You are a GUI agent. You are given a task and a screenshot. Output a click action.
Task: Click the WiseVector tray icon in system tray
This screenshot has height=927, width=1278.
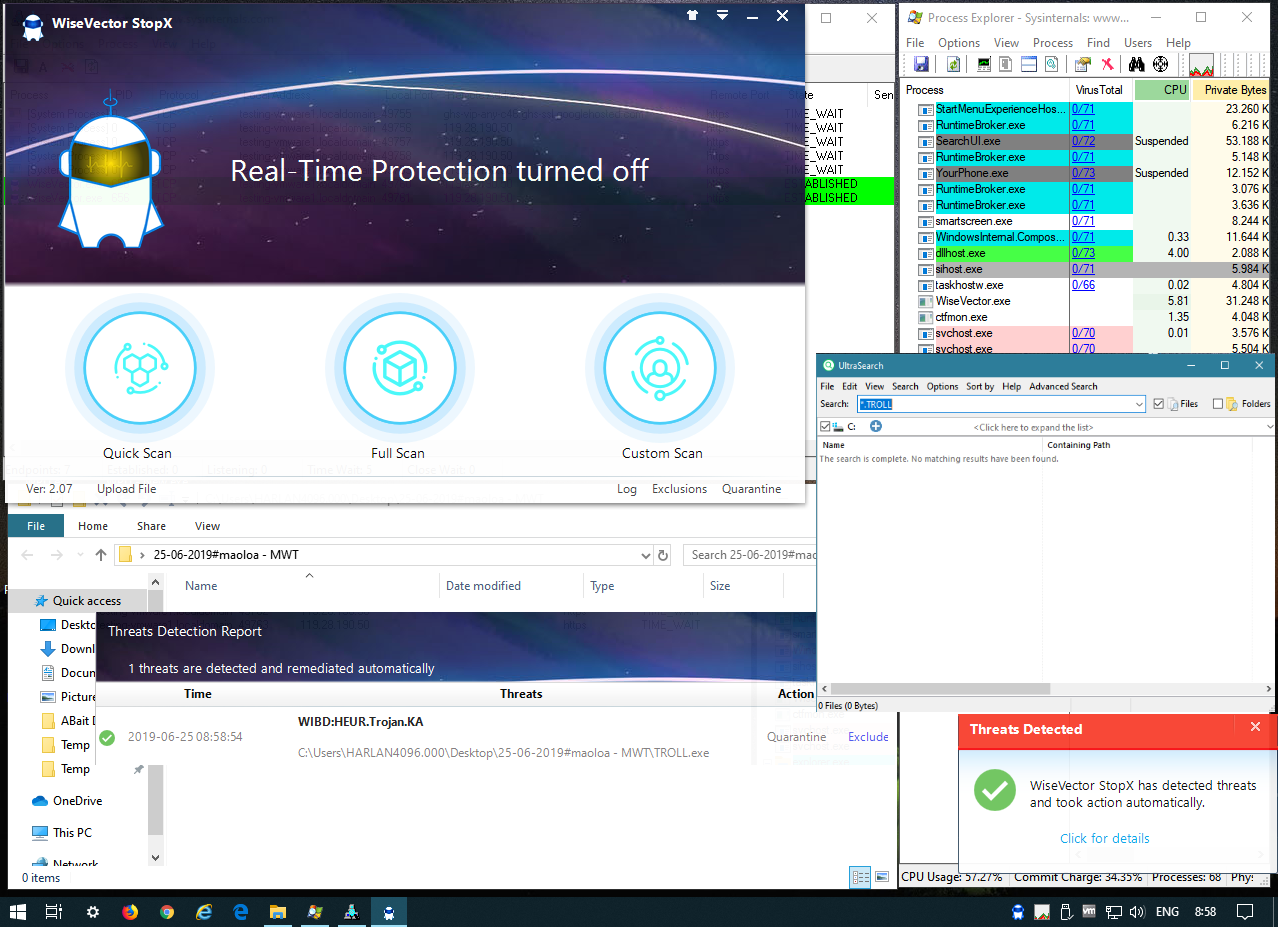(1018, 911)
